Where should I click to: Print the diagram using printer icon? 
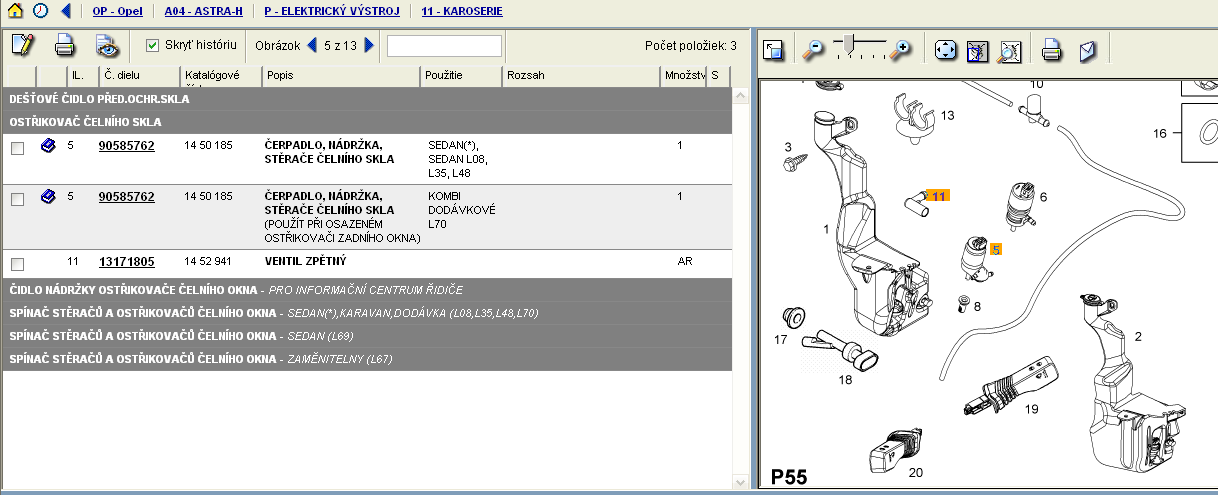pos(1051,49)
